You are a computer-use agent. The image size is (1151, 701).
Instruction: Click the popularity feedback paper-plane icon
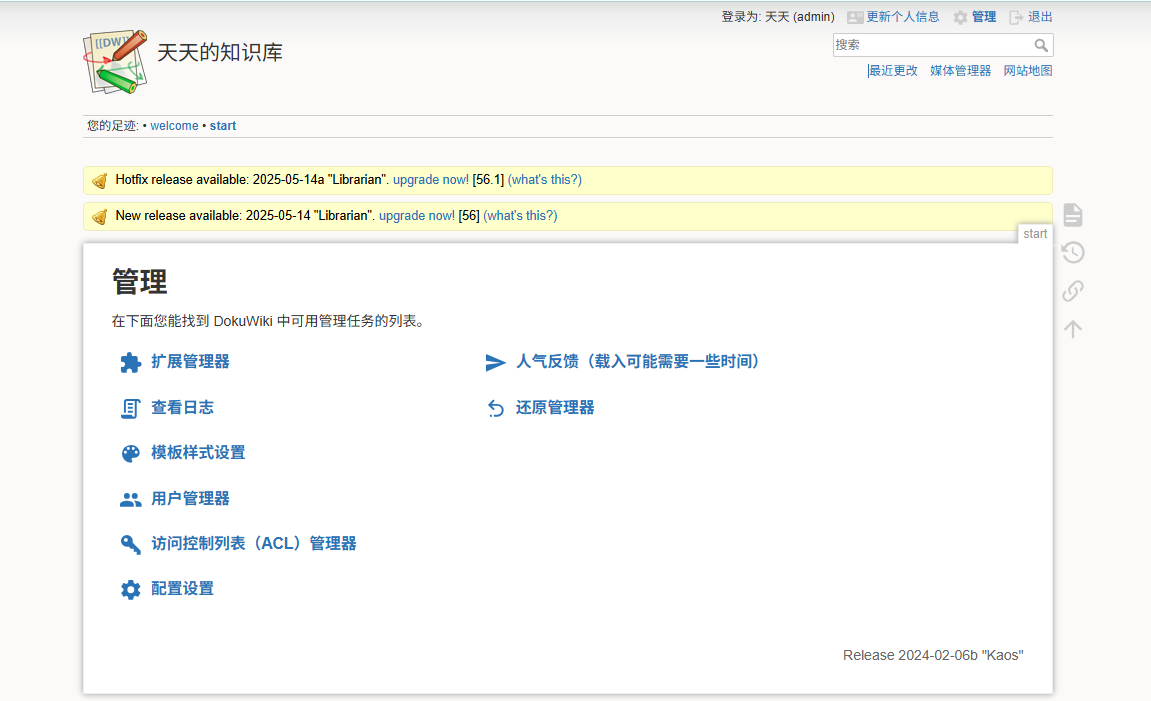coord(495,363)
